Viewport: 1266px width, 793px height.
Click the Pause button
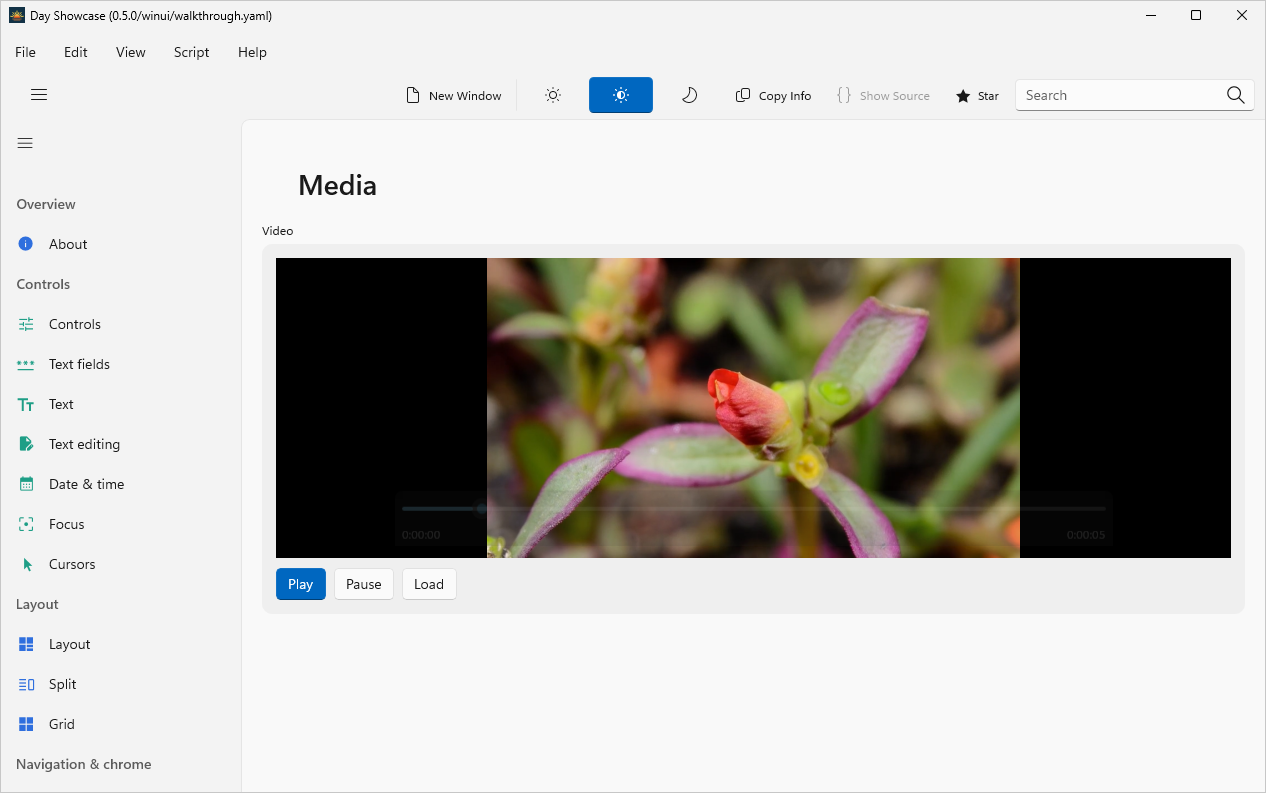pos(364,584)
